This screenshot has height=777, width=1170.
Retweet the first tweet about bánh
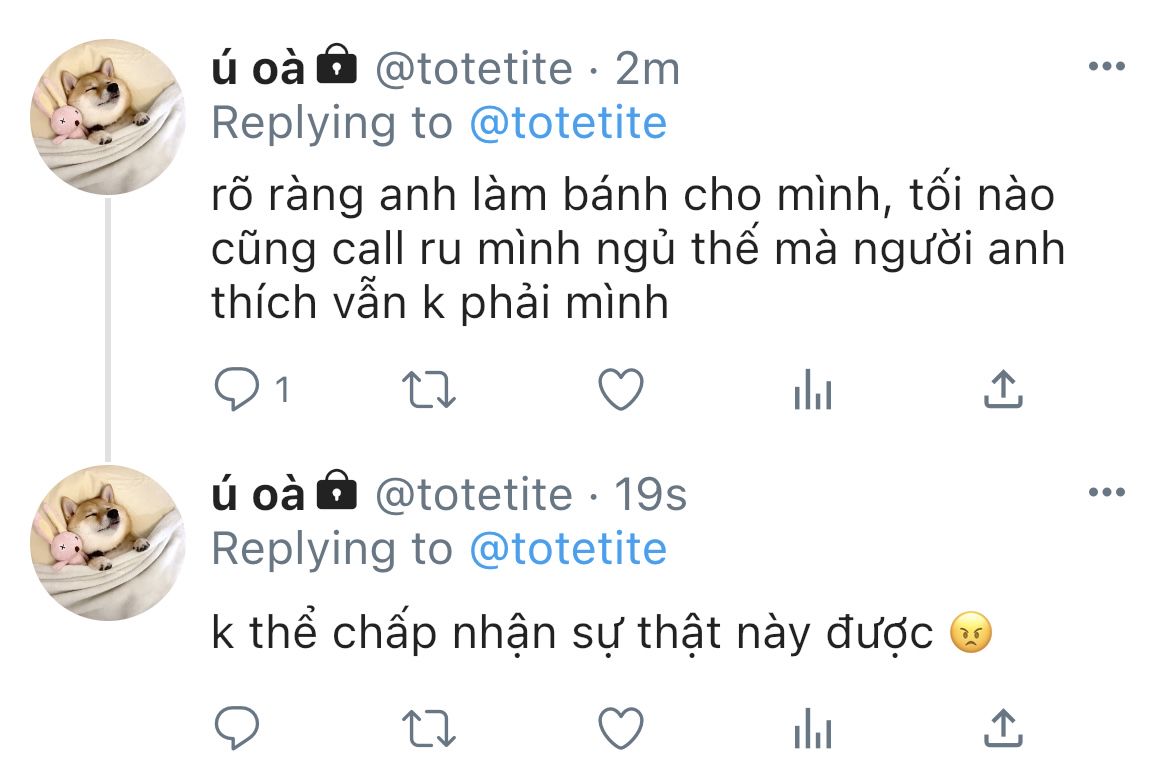click(428, 390)
